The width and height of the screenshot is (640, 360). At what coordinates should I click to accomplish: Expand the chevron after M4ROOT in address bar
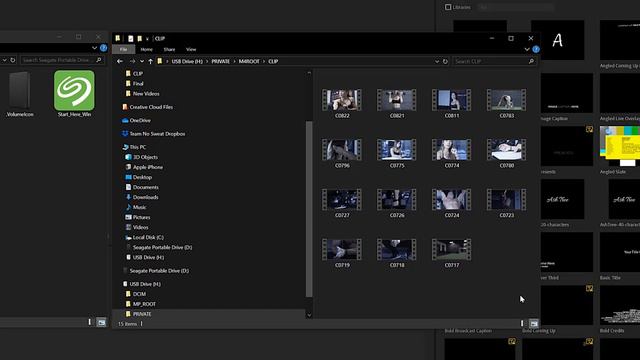click(x=264, y=61)
